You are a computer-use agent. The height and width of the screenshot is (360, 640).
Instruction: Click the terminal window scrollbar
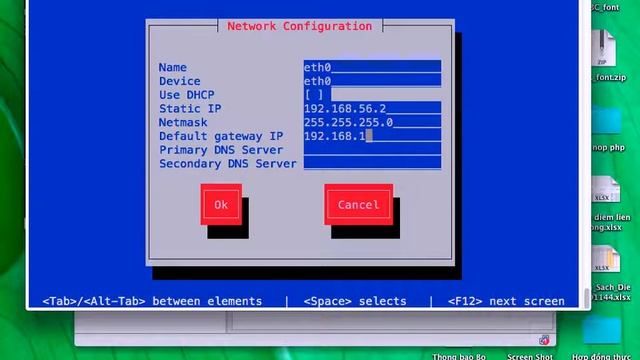(587, 298)
